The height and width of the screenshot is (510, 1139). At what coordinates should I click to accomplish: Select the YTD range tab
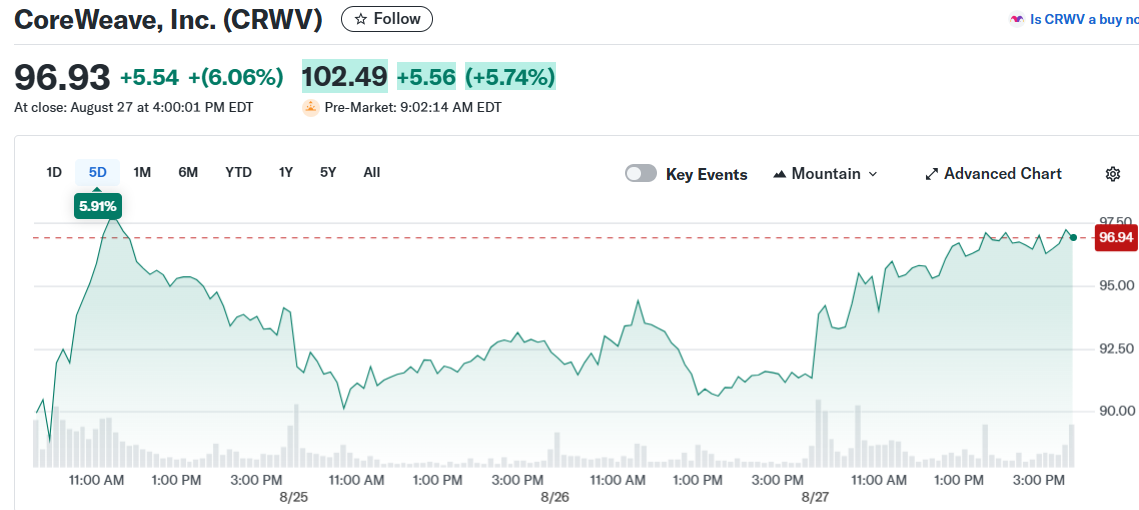(x=238, y=172)
